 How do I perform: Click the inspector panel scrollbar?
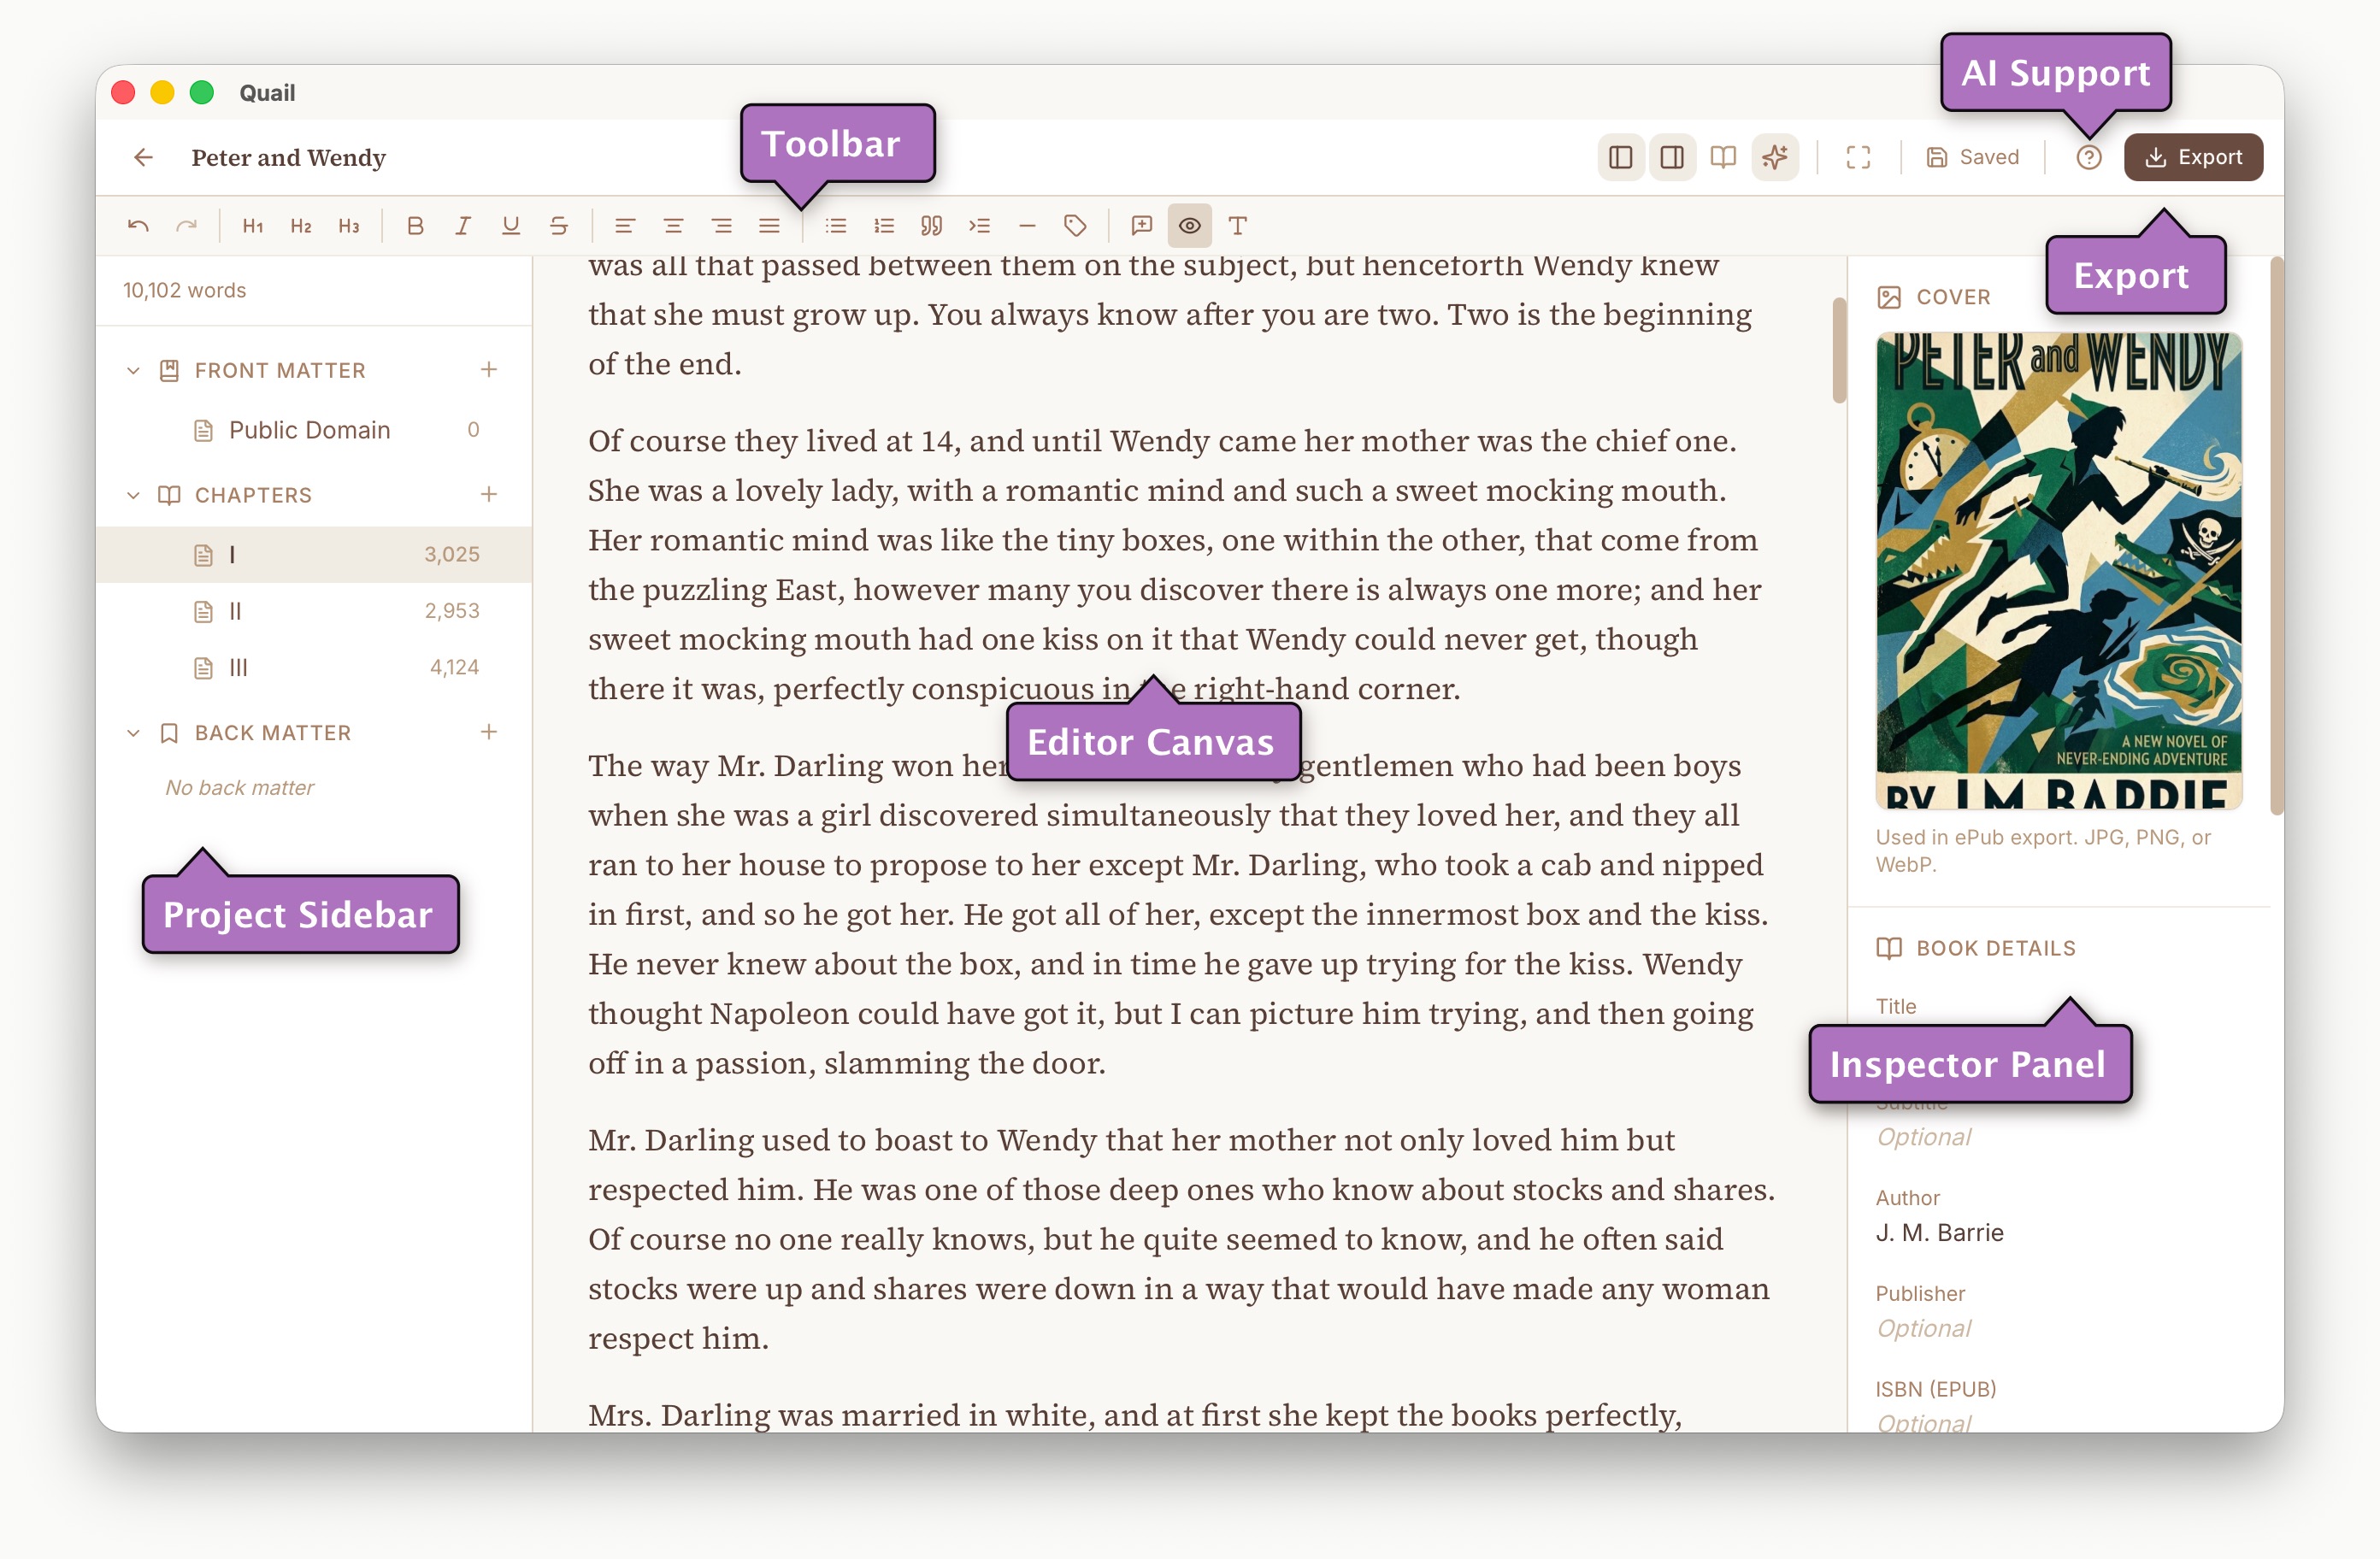2276,537
